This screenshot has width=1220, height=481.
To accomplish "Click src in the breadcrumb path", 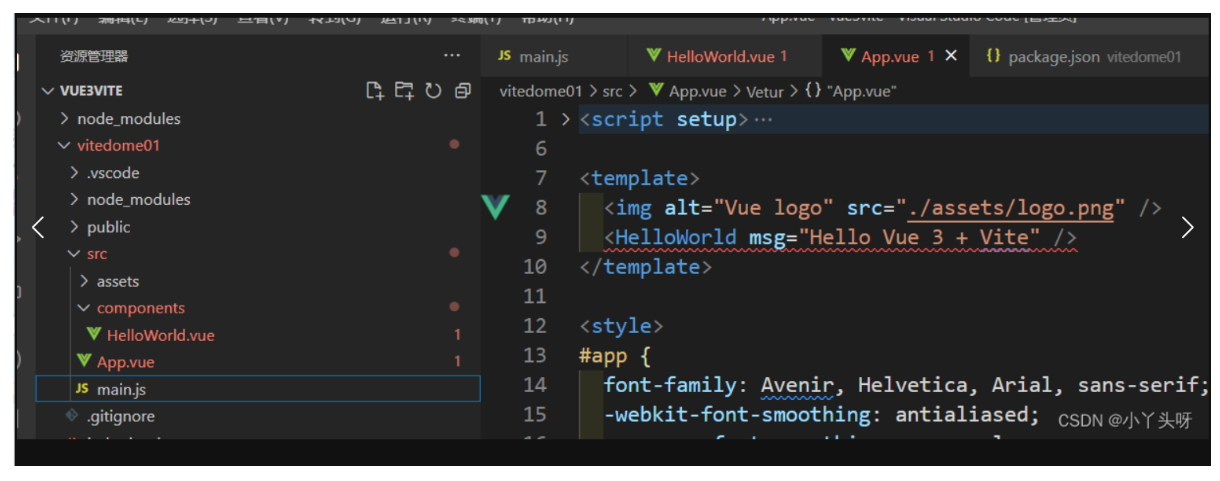I will (612, 91).
